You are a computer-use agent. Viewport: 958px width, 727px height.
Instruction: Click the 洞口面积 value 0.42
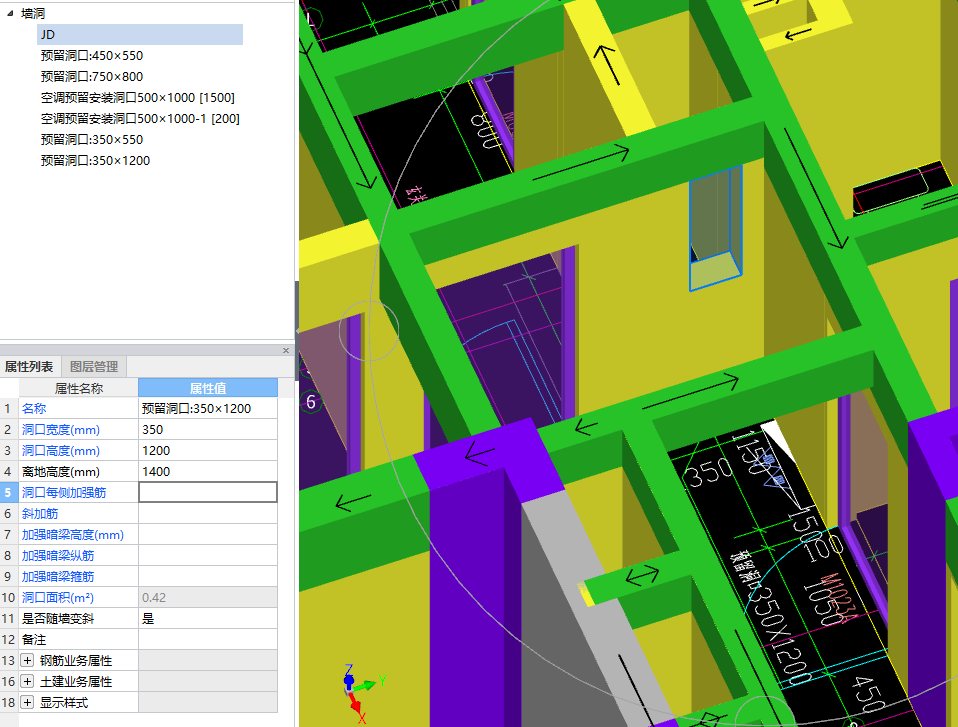coord(208,597)
